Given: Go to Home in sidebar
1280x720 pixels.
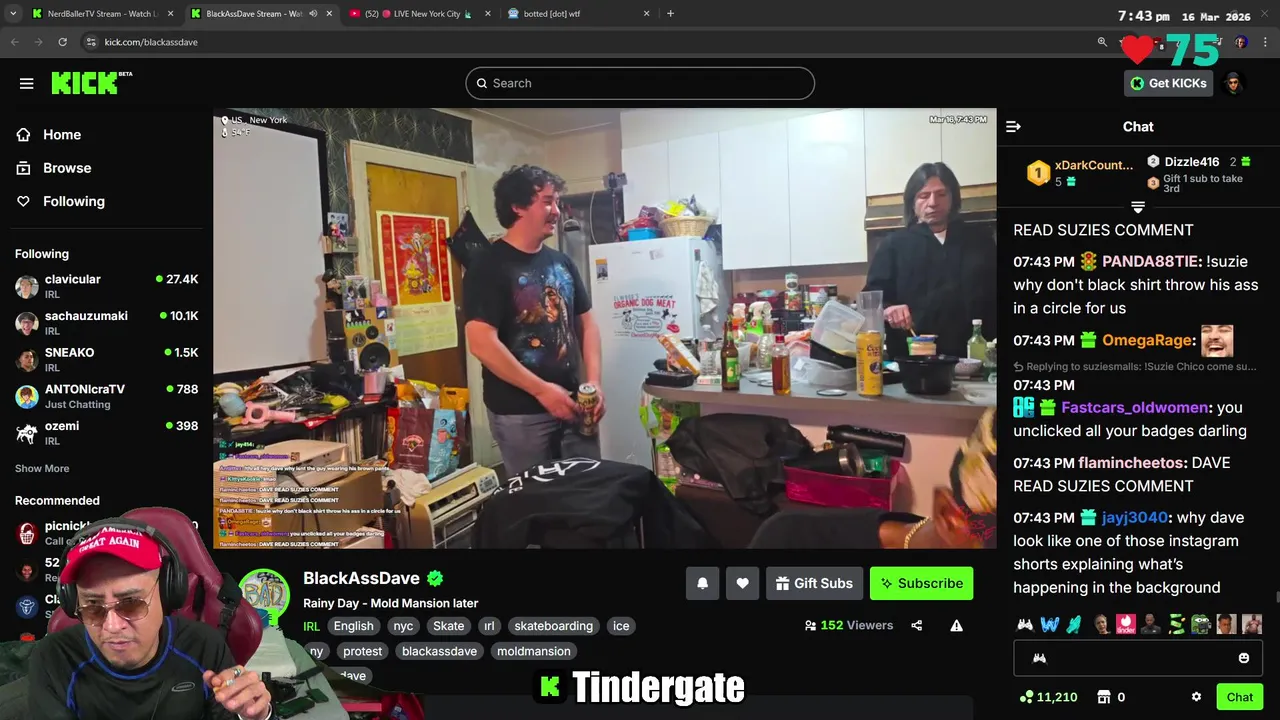Looking at the screenshot, I should [x=62, y=134].
